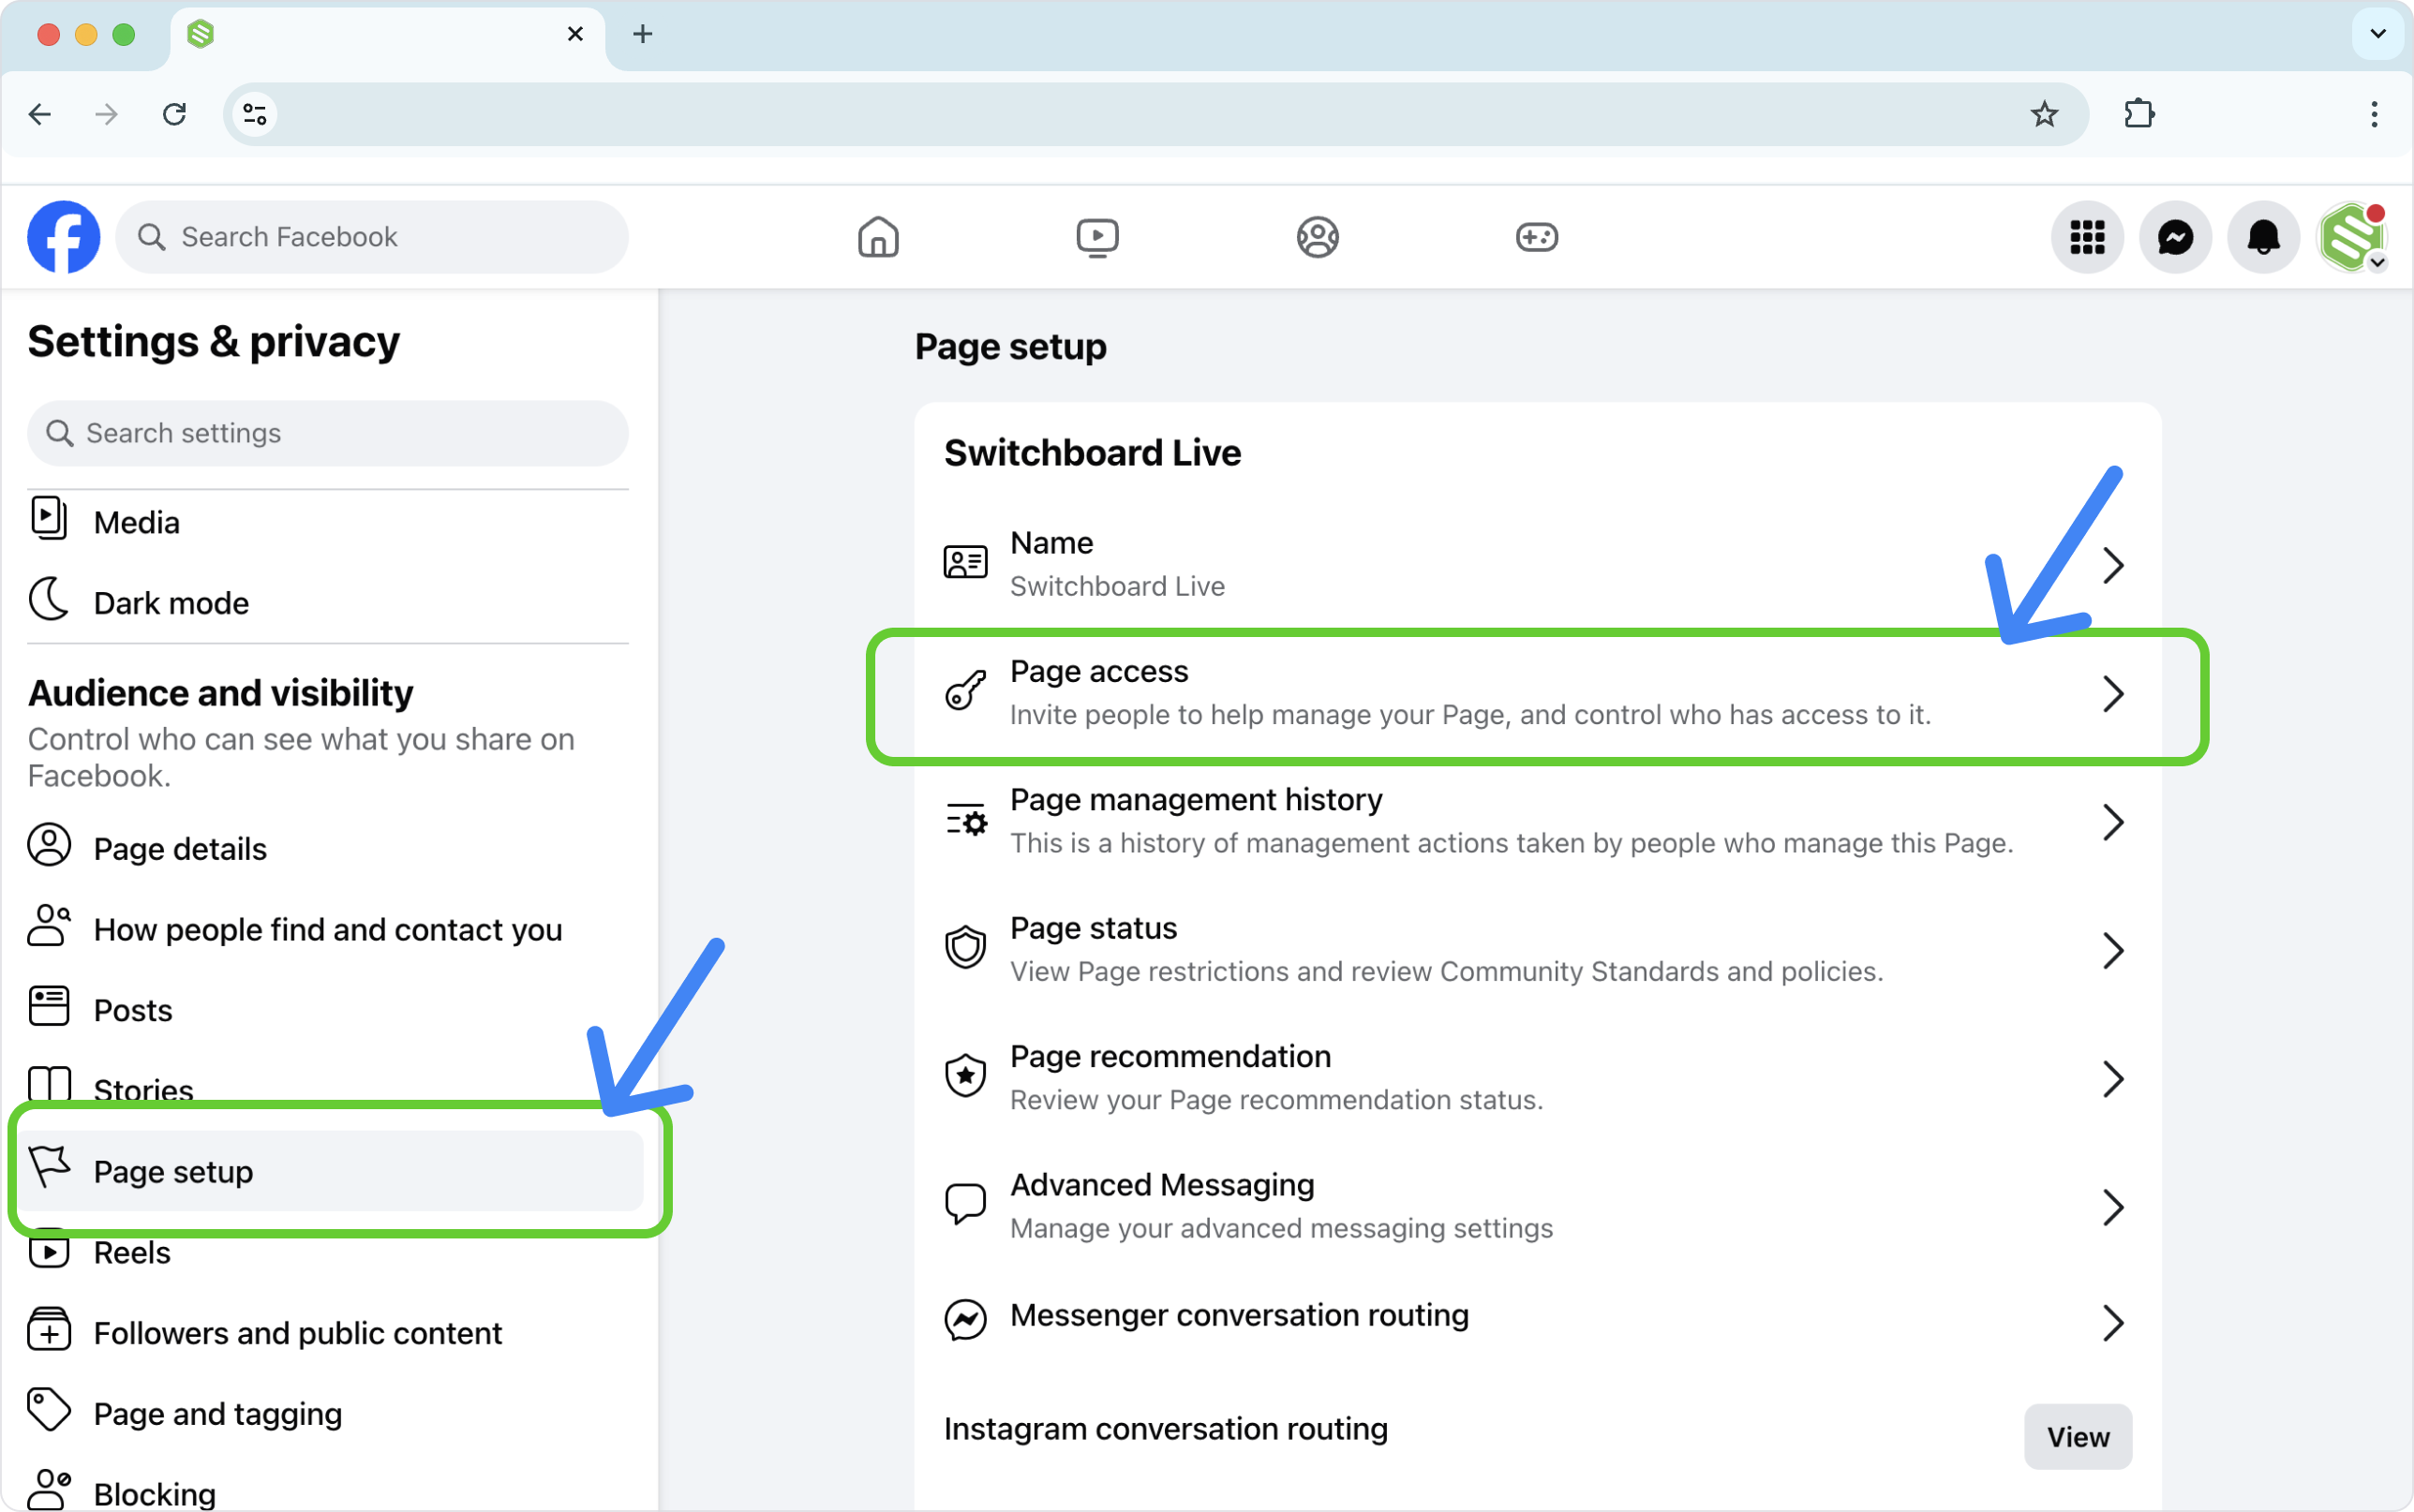Click the "Instagram conversation routing" label
The height and width of the screenshot is (1512, 2414).
coord(1165,1429)
